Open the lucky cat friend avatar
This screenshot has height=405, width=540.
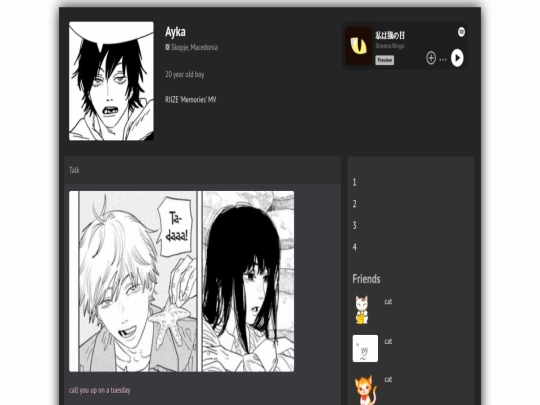[x=362, y=310]
